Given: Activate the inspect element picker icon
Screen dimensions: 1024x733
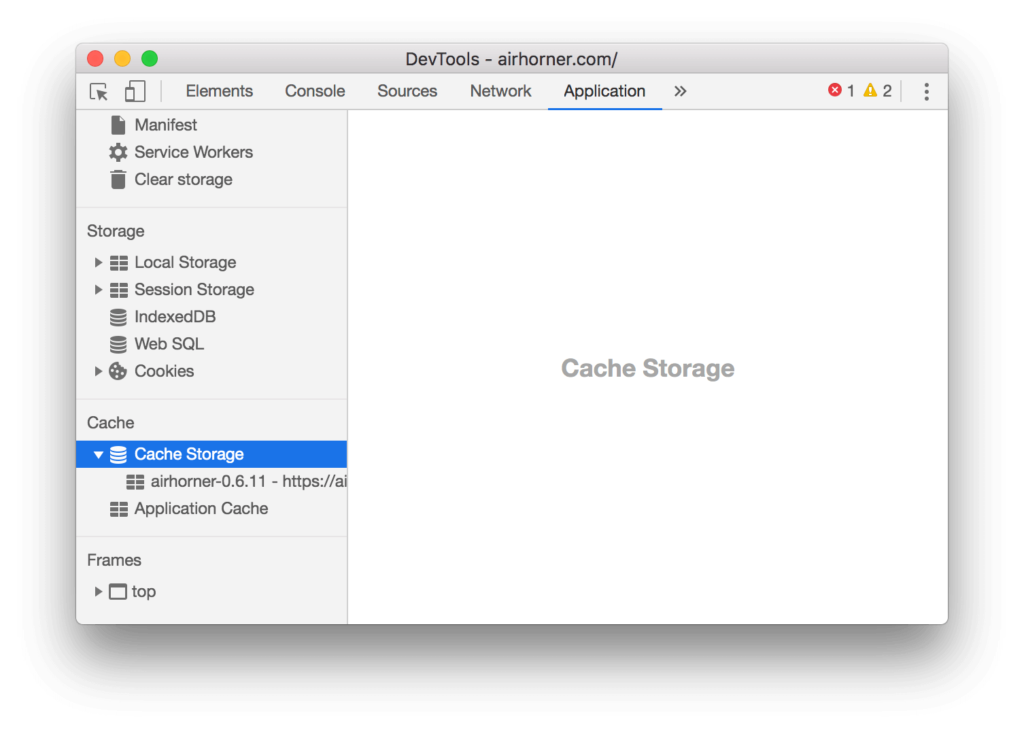Looking at the screenshot, I should coord(99,91).
